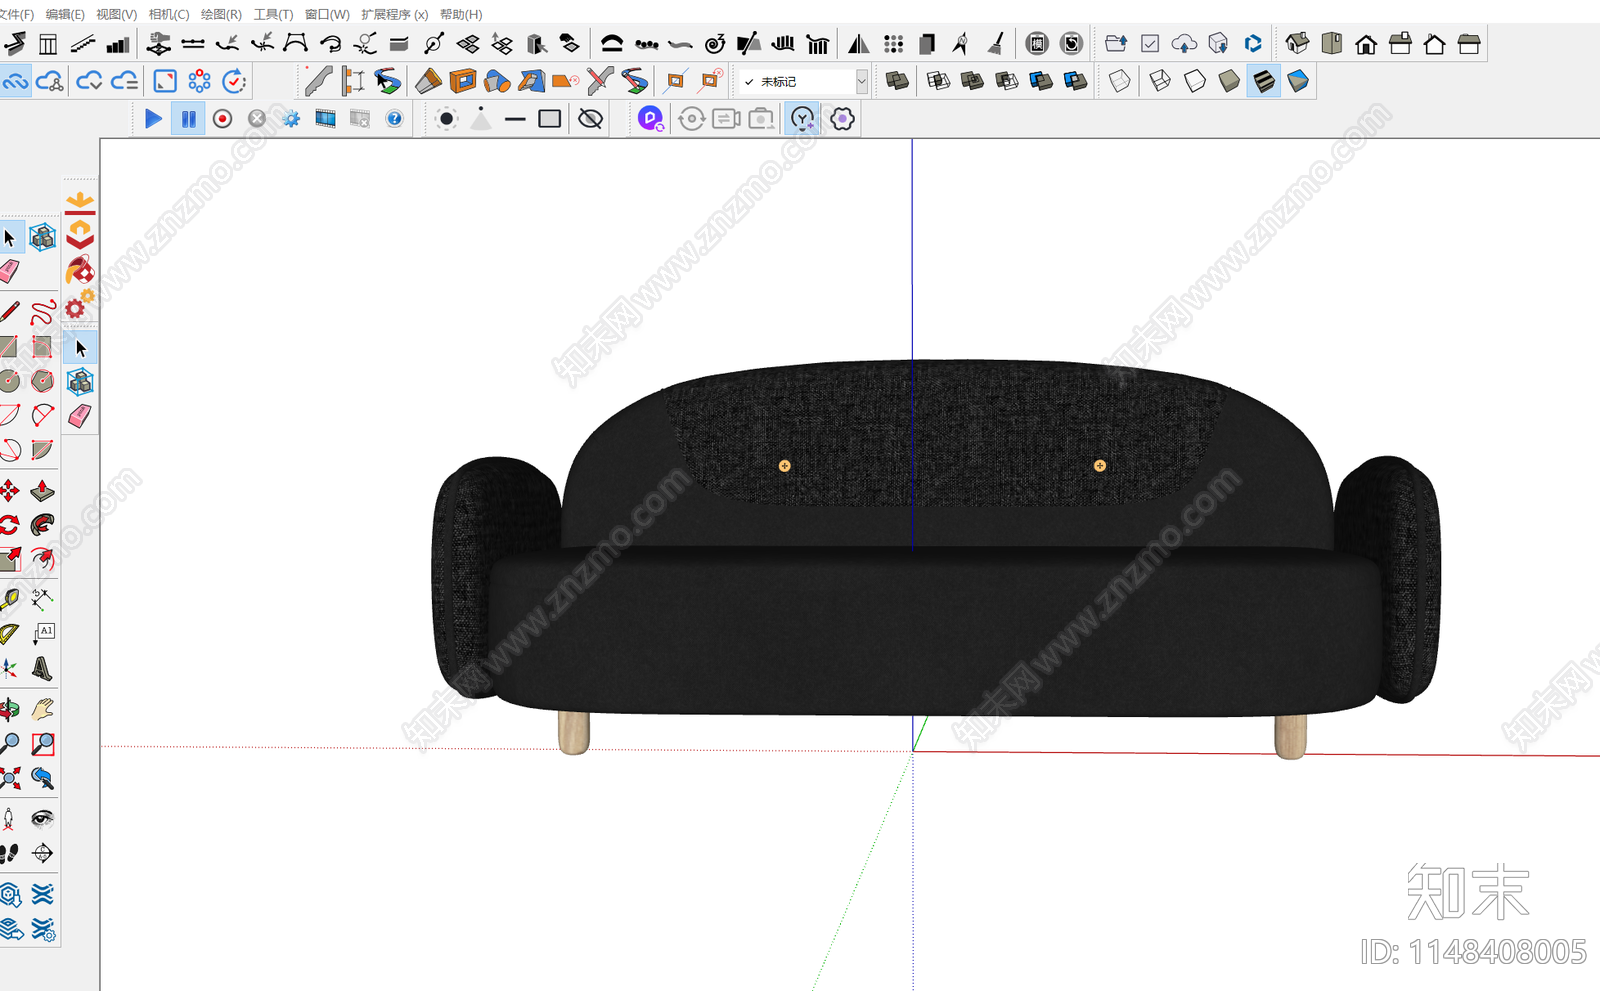Viewport: 1600px width, 991px height.
Task: Click the black sofa model in viewport
Action: [935, 560]
